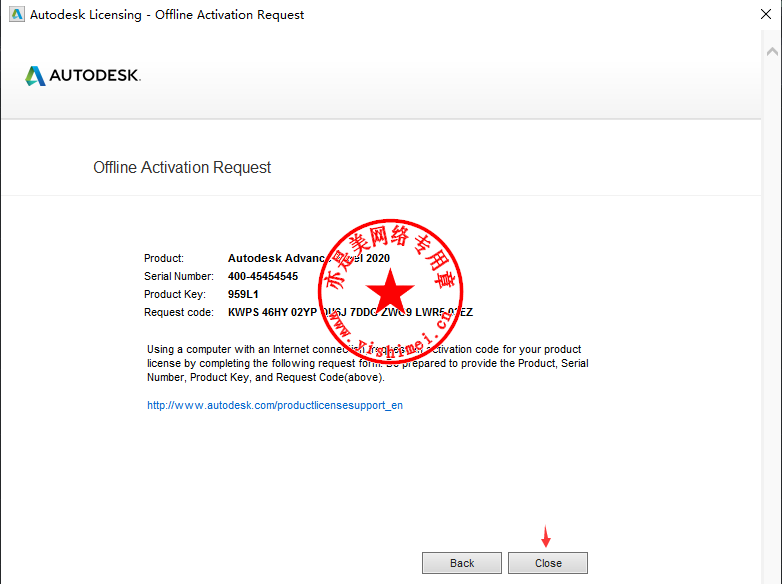Click the "Product Key:" field label
The width and height of the screenshot is (782, 584).
click(x=174, y=295)
